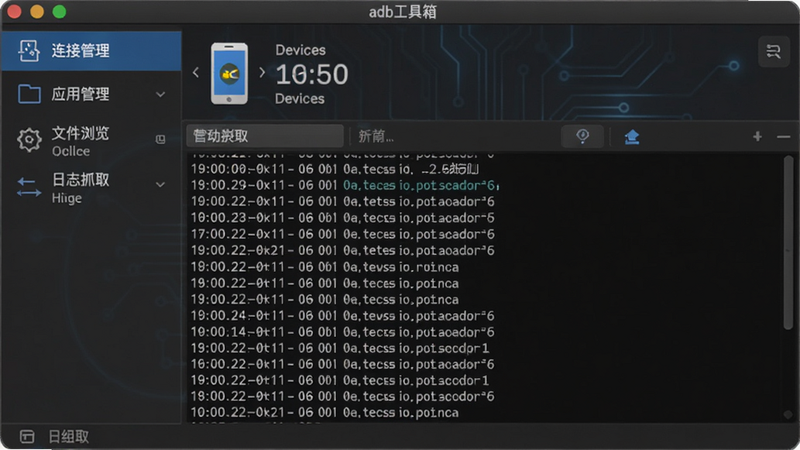
Task: Expand the 应用管理 chevron
Action: point(160,94)
